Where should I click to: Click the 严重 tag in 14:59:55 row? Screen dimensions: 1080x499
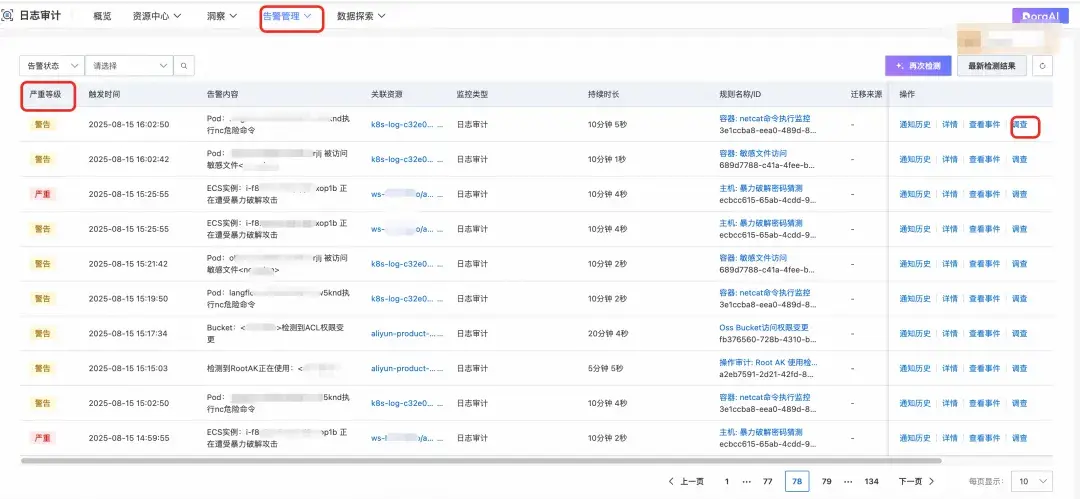pos(42,438)
